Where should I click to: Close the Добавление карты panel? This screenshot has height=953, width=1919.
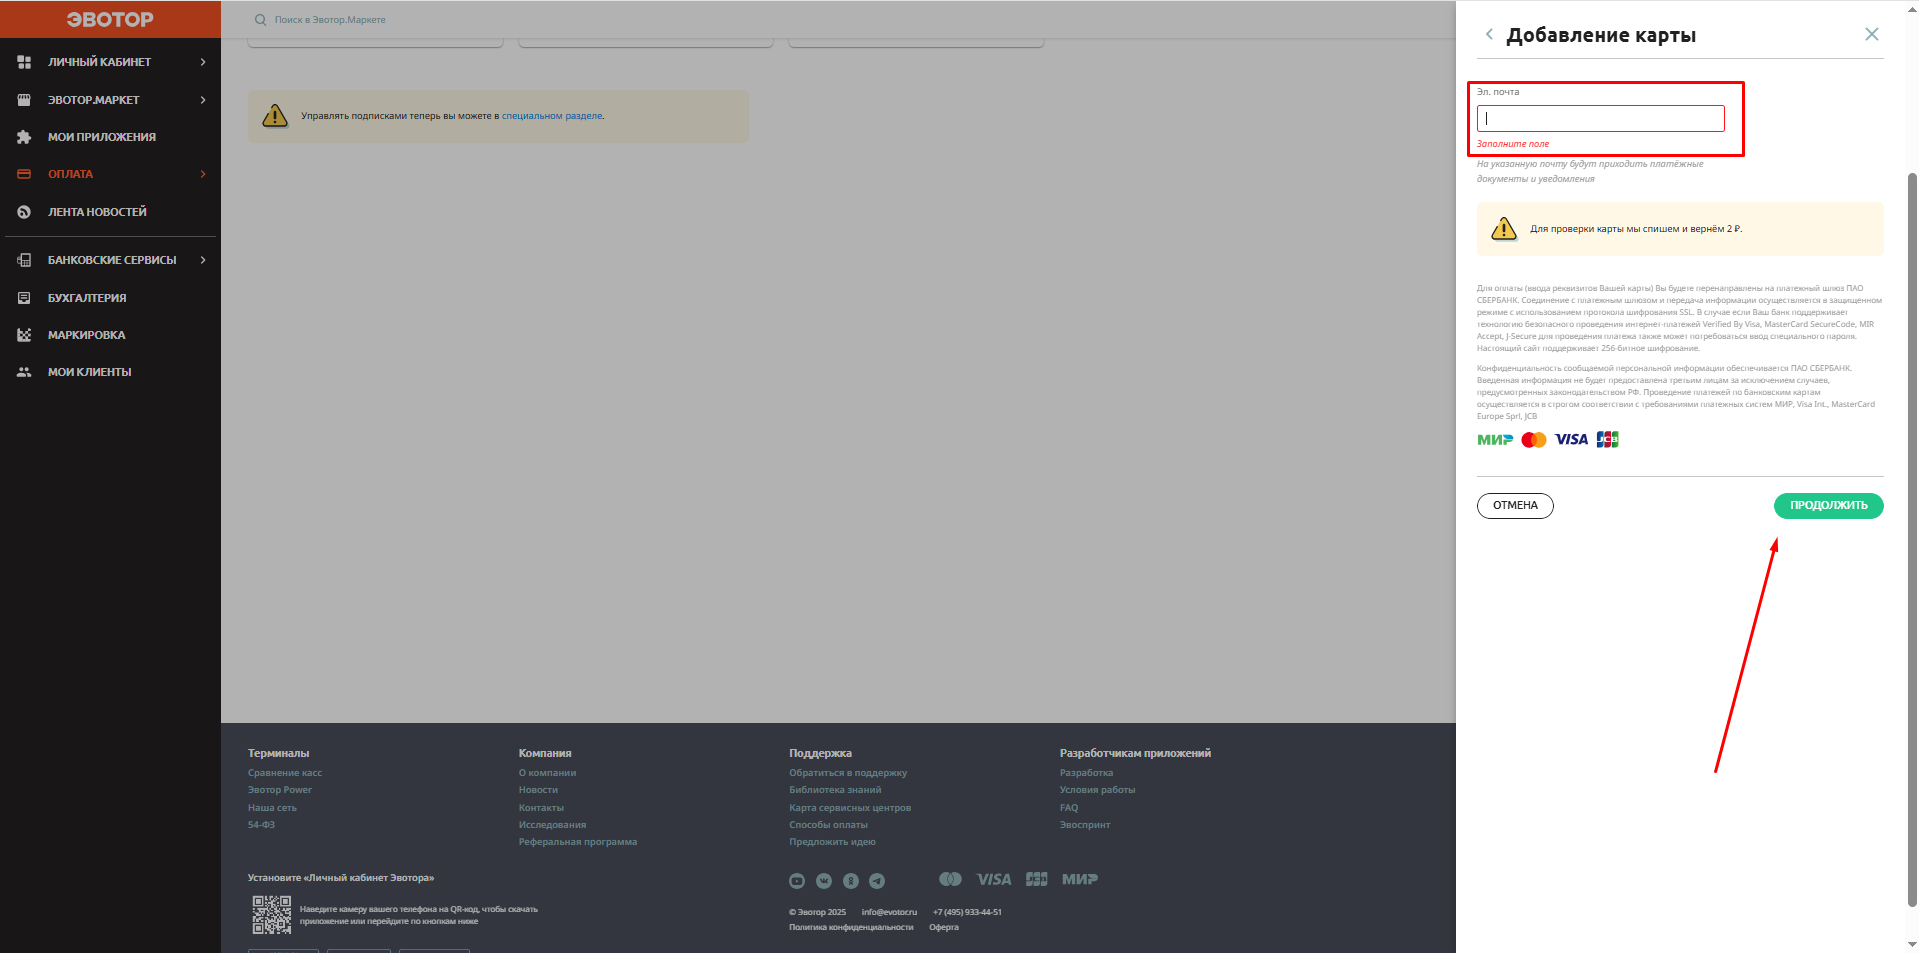pyautogui.click(x=1872, y=34)
